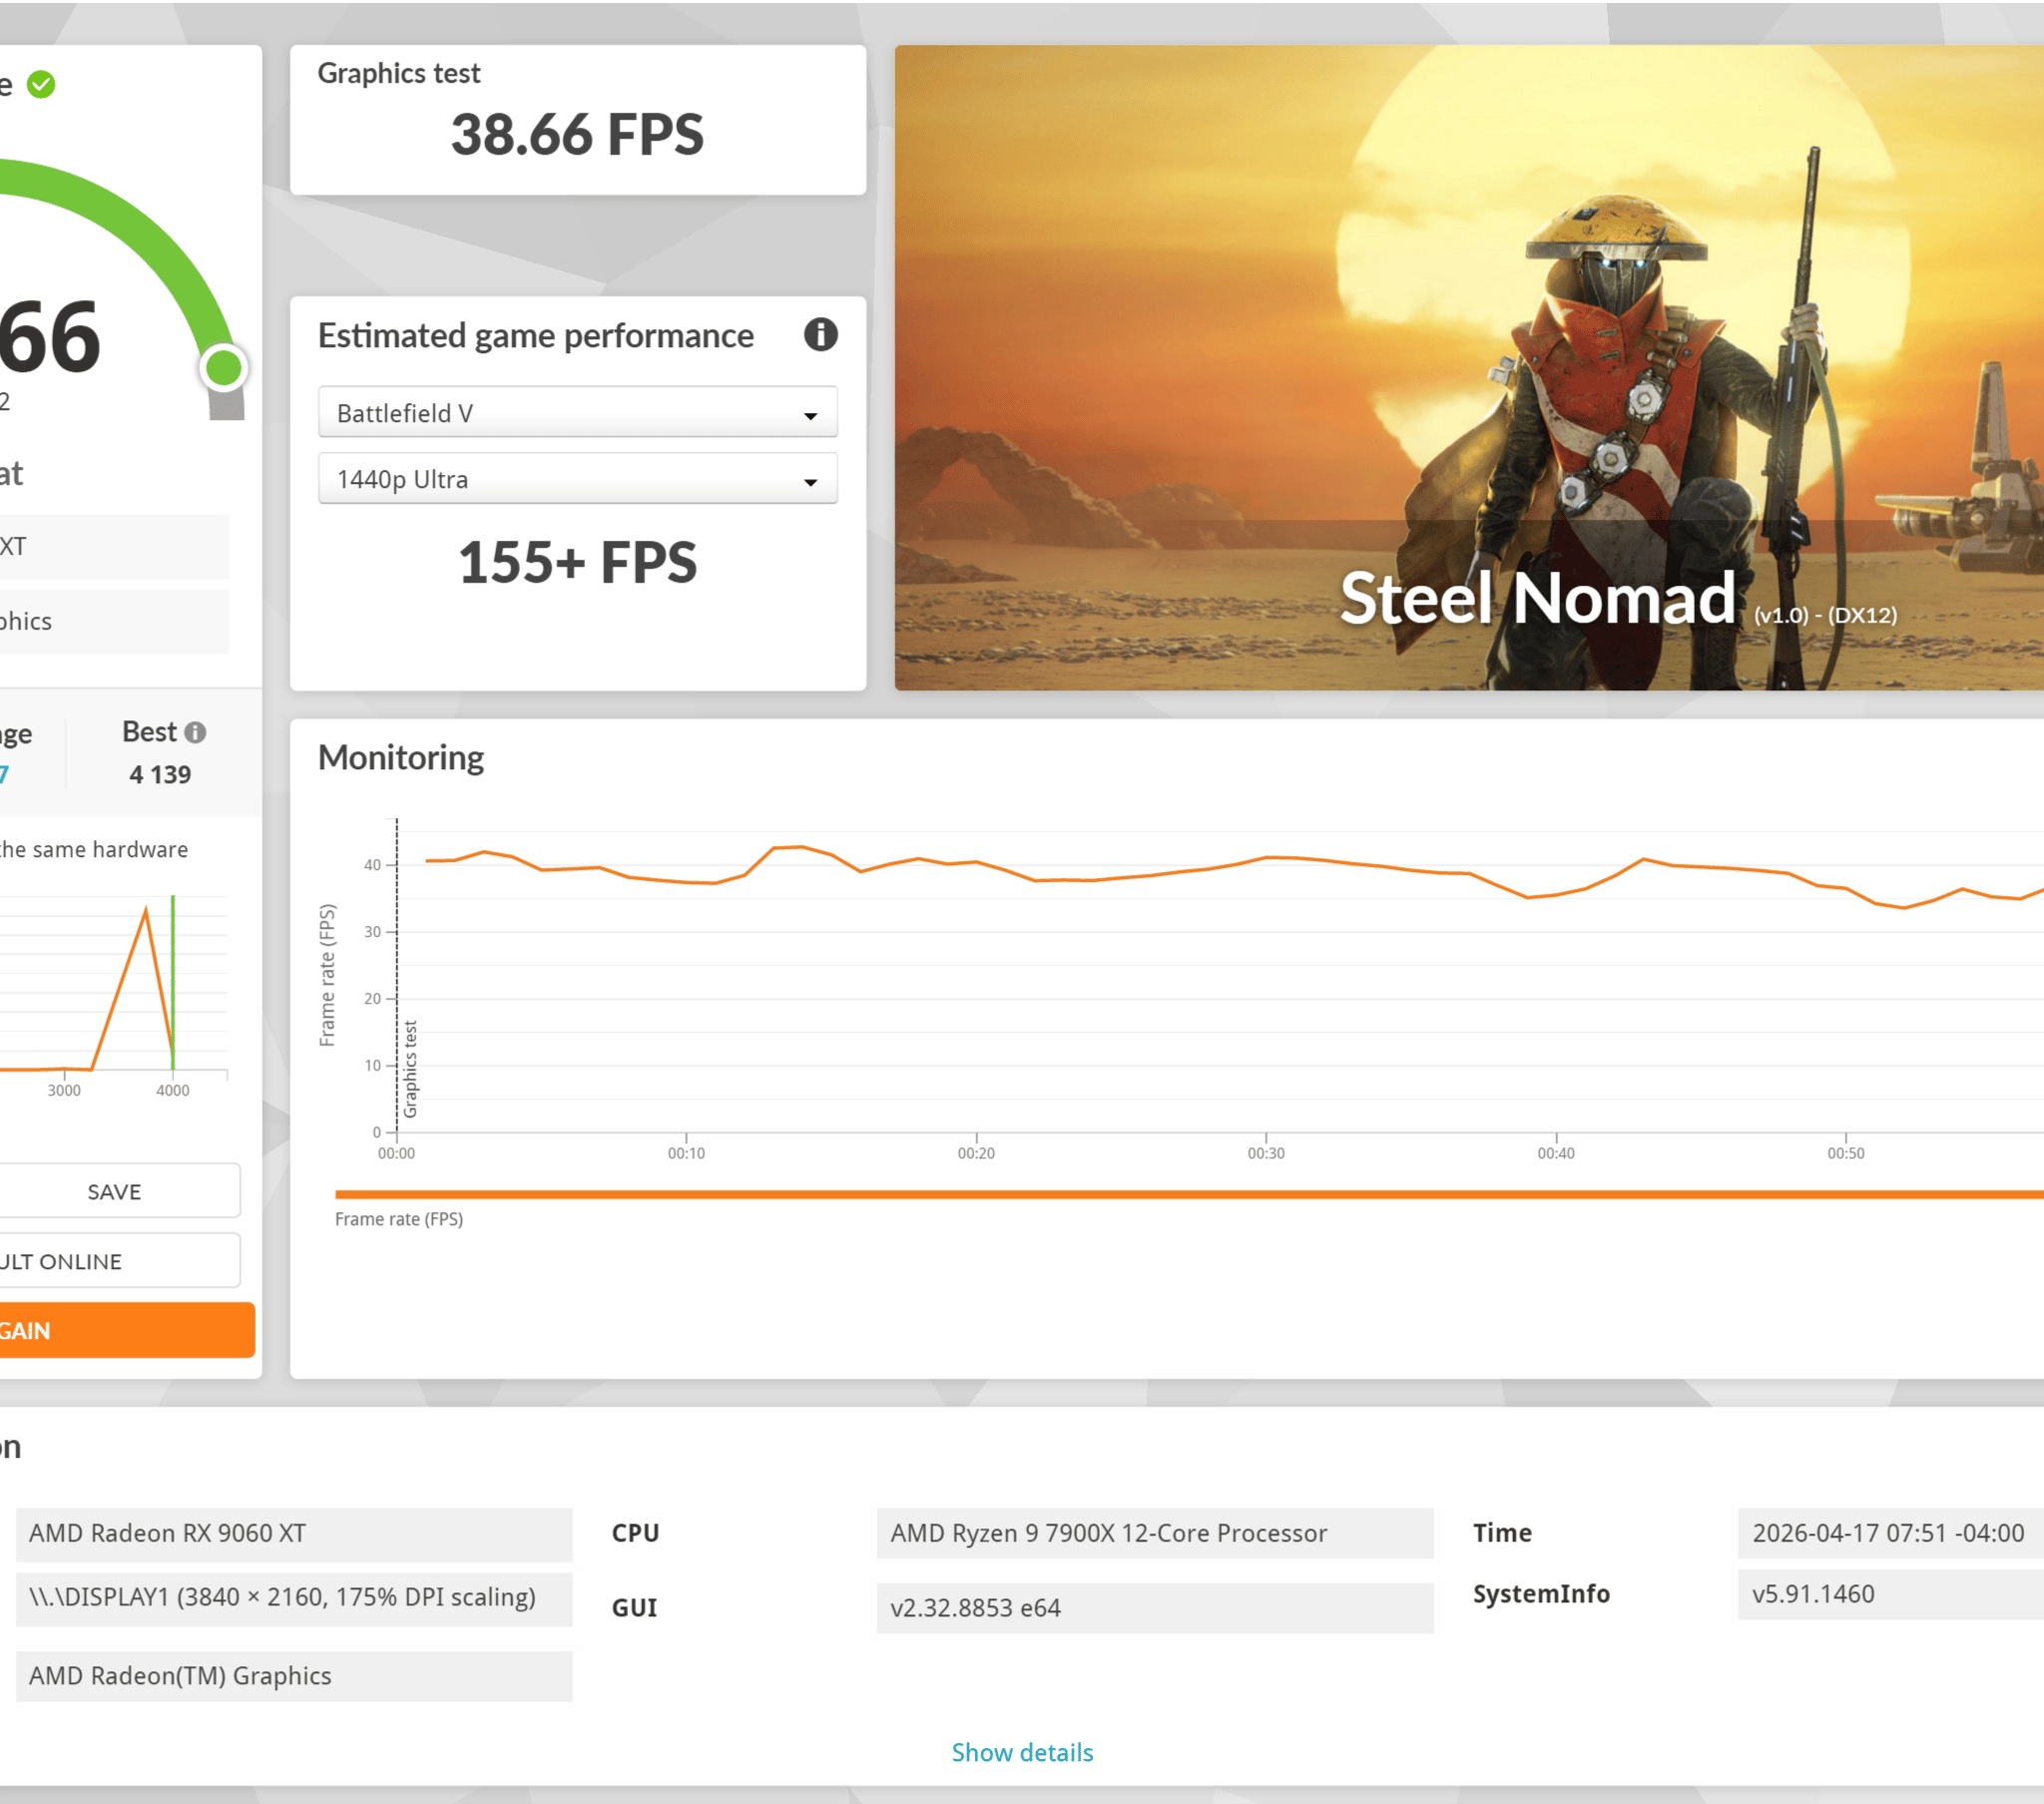
Task: Click the Steel Nomad benchmark artwork
Action: (x=1469, y=368)
